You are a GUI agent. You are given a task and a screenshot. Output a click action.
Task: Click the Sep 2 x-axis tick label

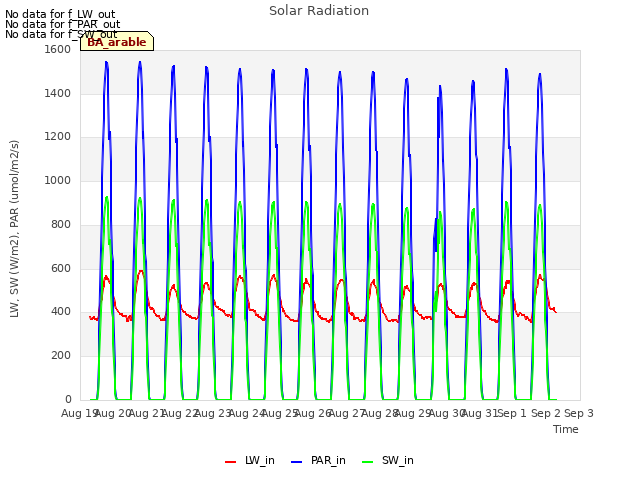546,413
